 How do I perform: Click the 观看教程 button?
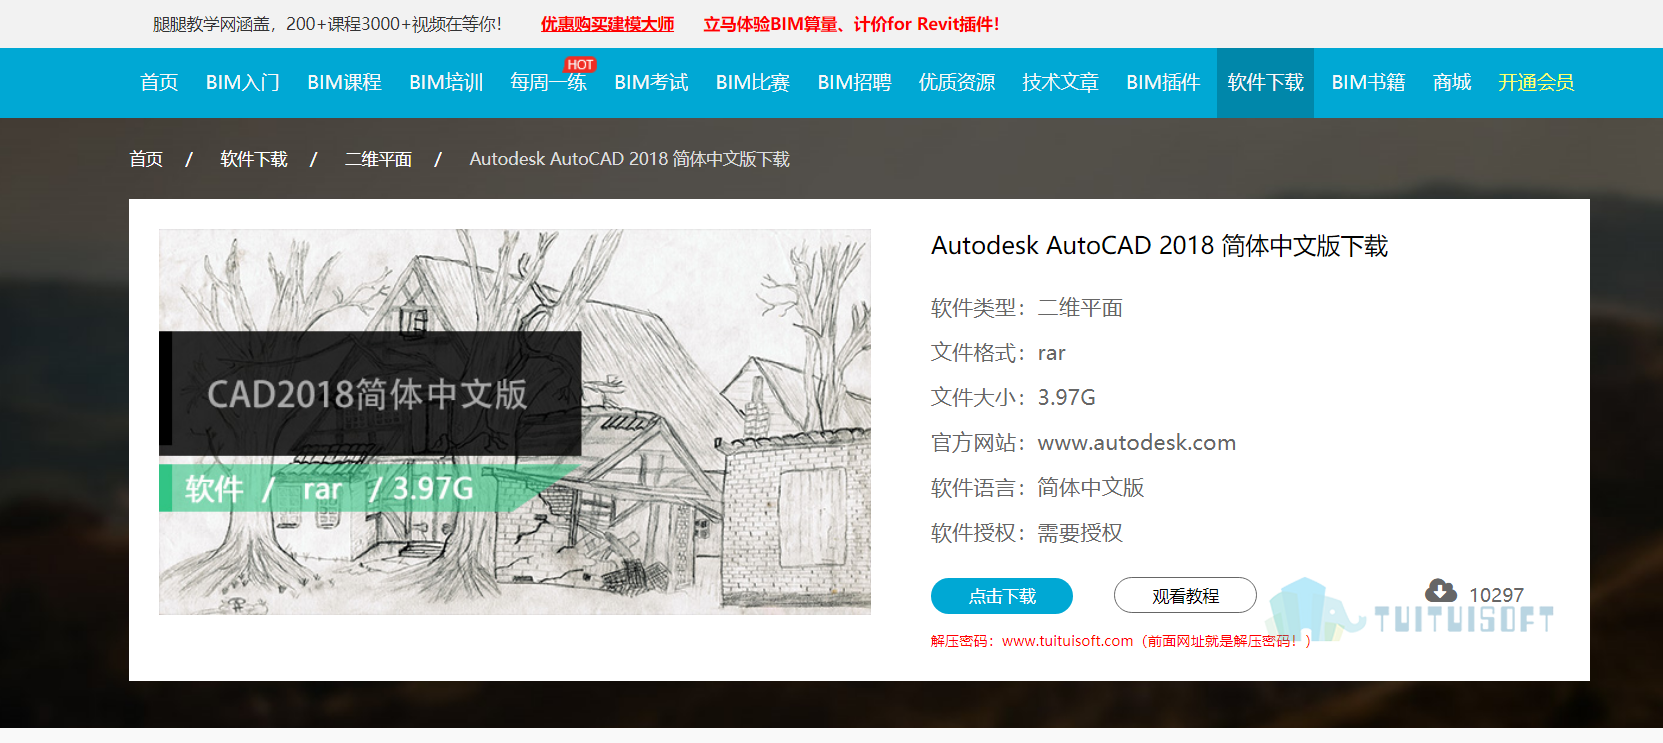(1185, 595)
